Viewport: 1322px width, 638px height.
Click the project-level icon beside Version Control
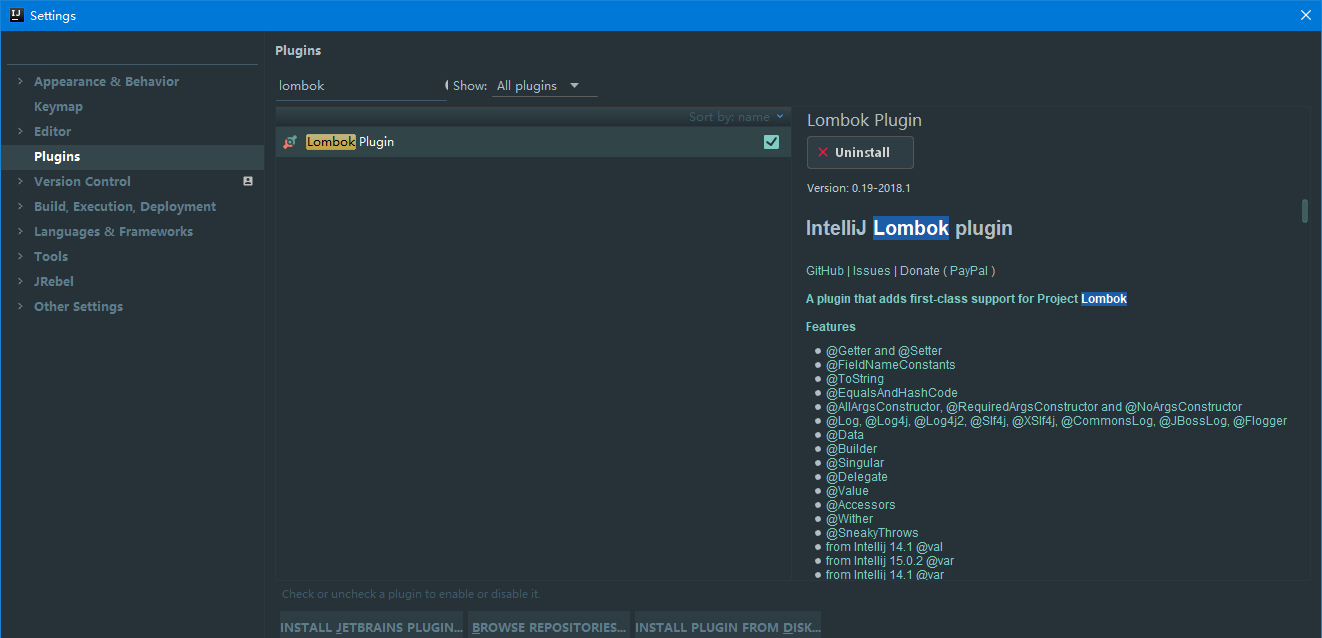248,181
